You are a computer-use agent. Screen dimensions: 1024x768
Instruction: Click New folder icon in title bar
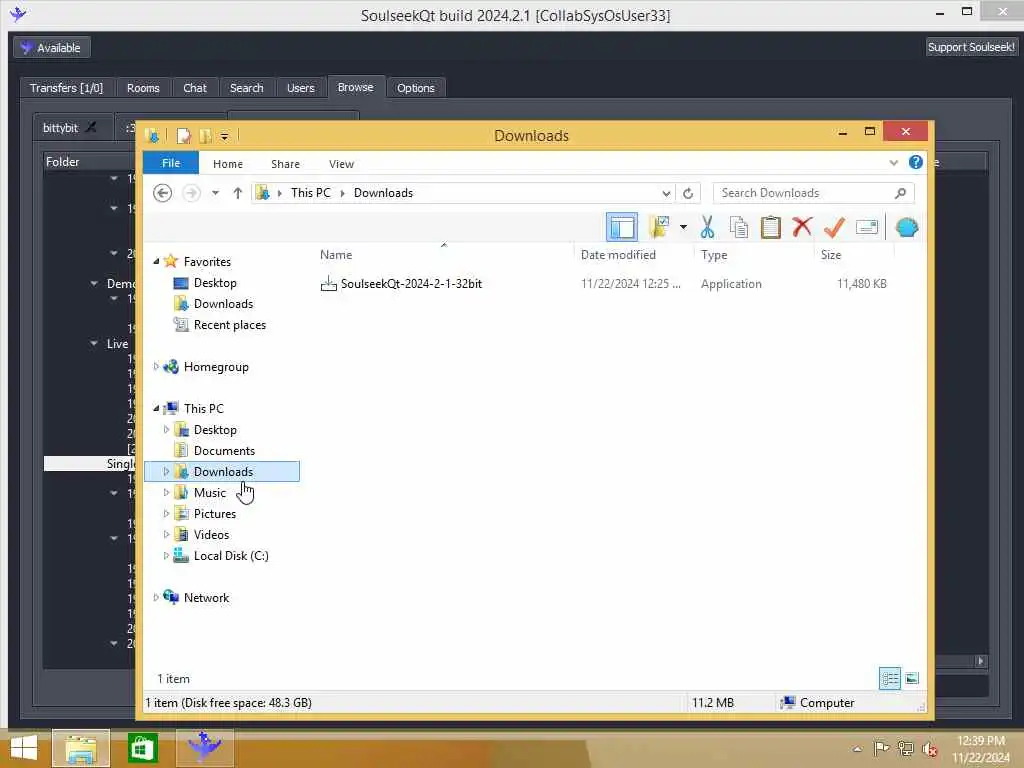pos(205,136)
